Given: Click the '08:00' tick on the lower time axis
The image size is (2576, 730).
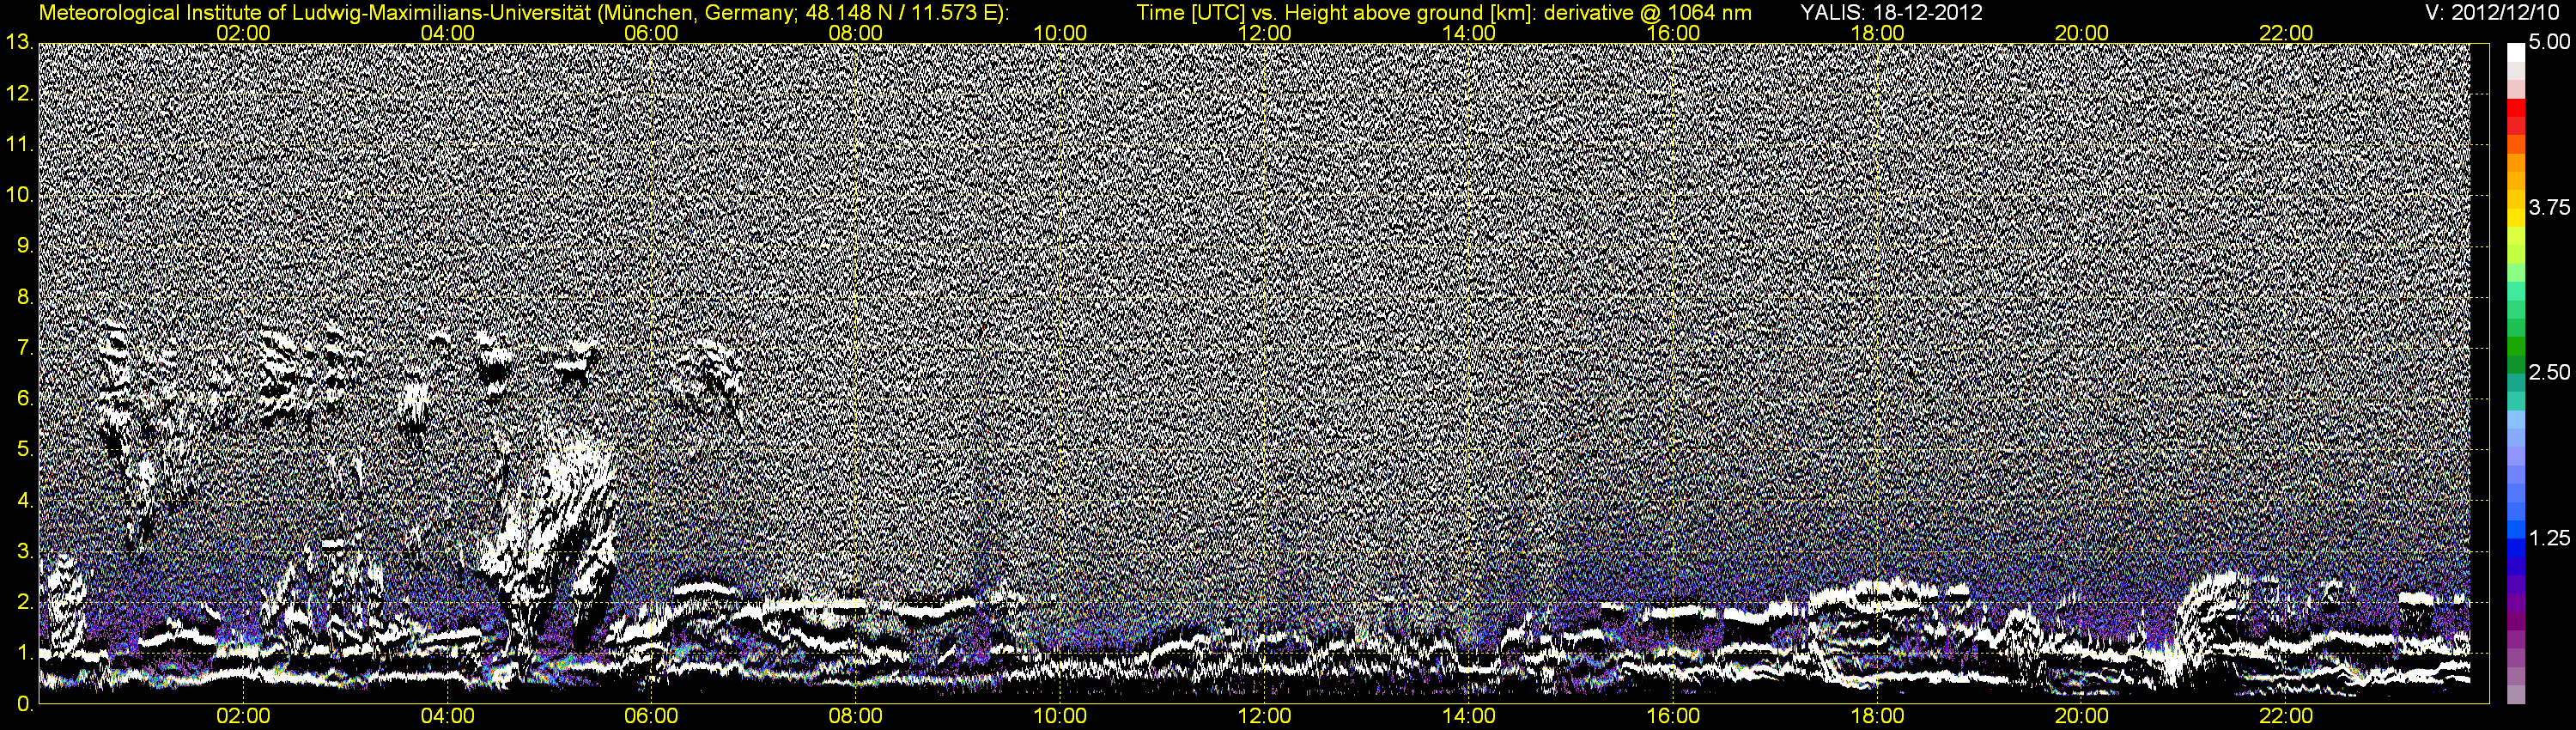Looking at the screenshot, I should [856, 717].
